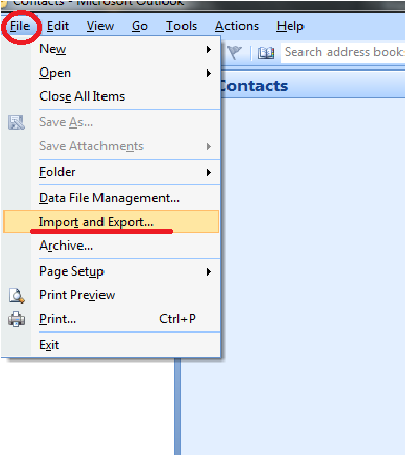
Task: Select Import and Export menu entry
Action: click(x=111, y=222)
